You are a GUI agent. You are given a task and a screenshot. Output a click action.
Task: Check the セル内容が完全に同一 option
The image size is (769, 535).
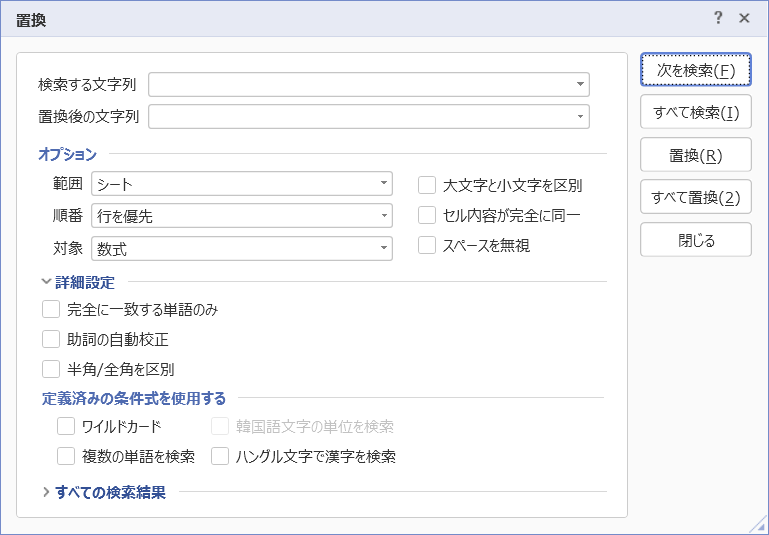pyautogui.click(x=427, y=215)
